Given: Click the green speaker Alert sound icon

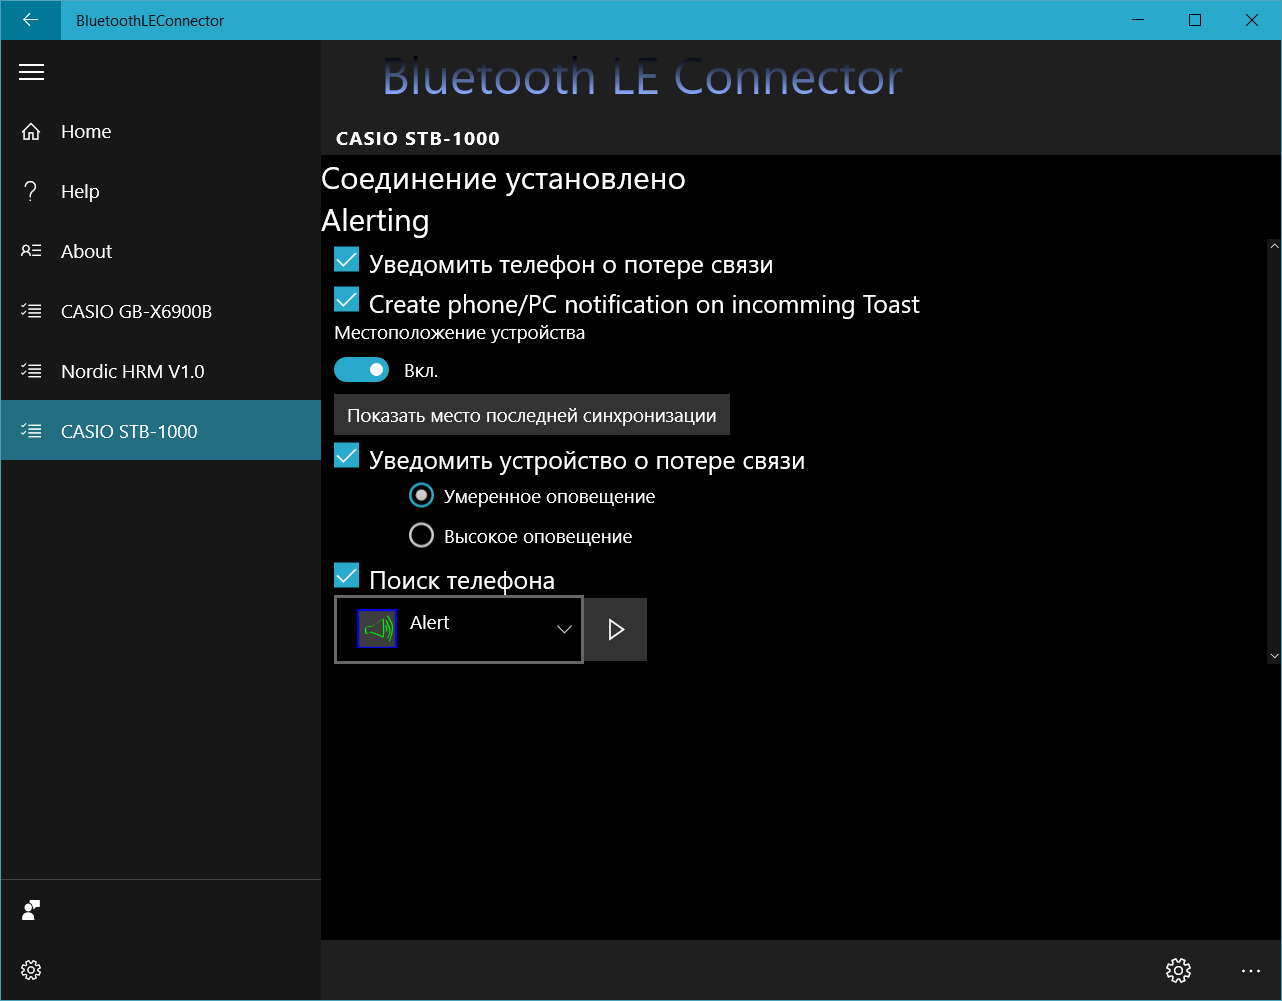Looking at the screenshot, I should [x=377, y=629].
